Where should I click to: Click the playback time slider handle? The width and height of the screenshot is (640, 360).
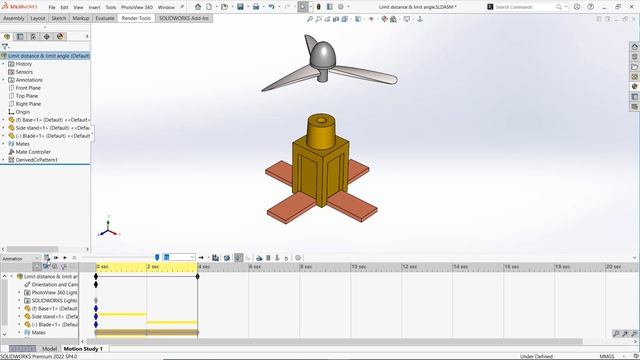point(157,258)
